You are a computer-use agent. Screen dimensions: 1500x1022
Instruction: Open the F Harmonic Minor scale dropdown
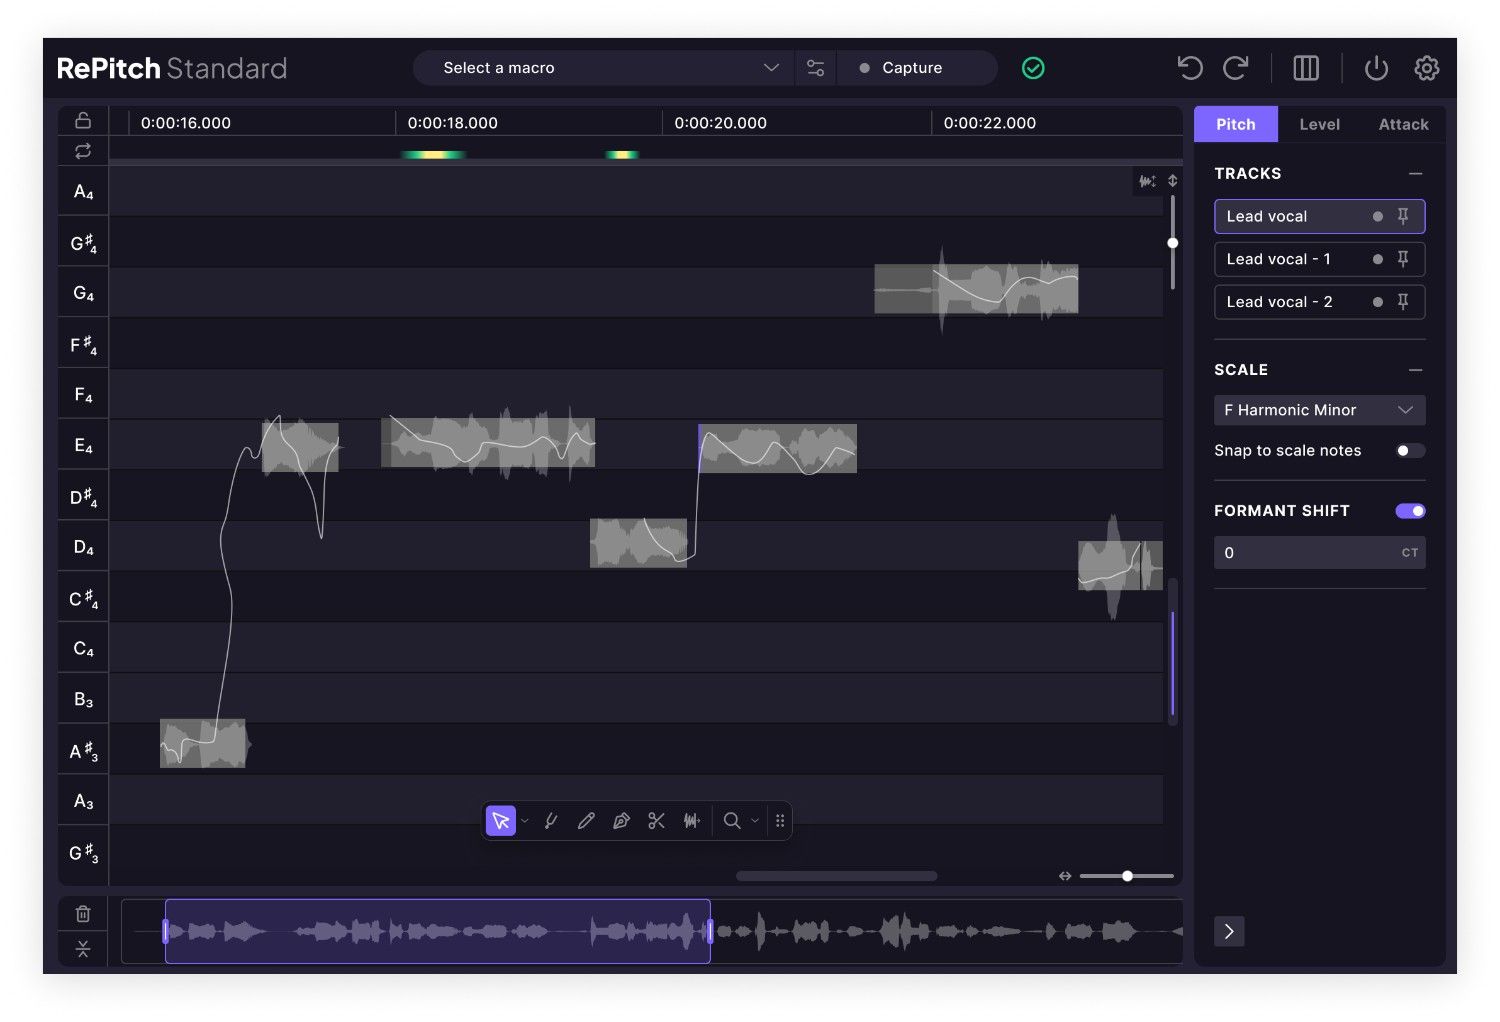1319,410
